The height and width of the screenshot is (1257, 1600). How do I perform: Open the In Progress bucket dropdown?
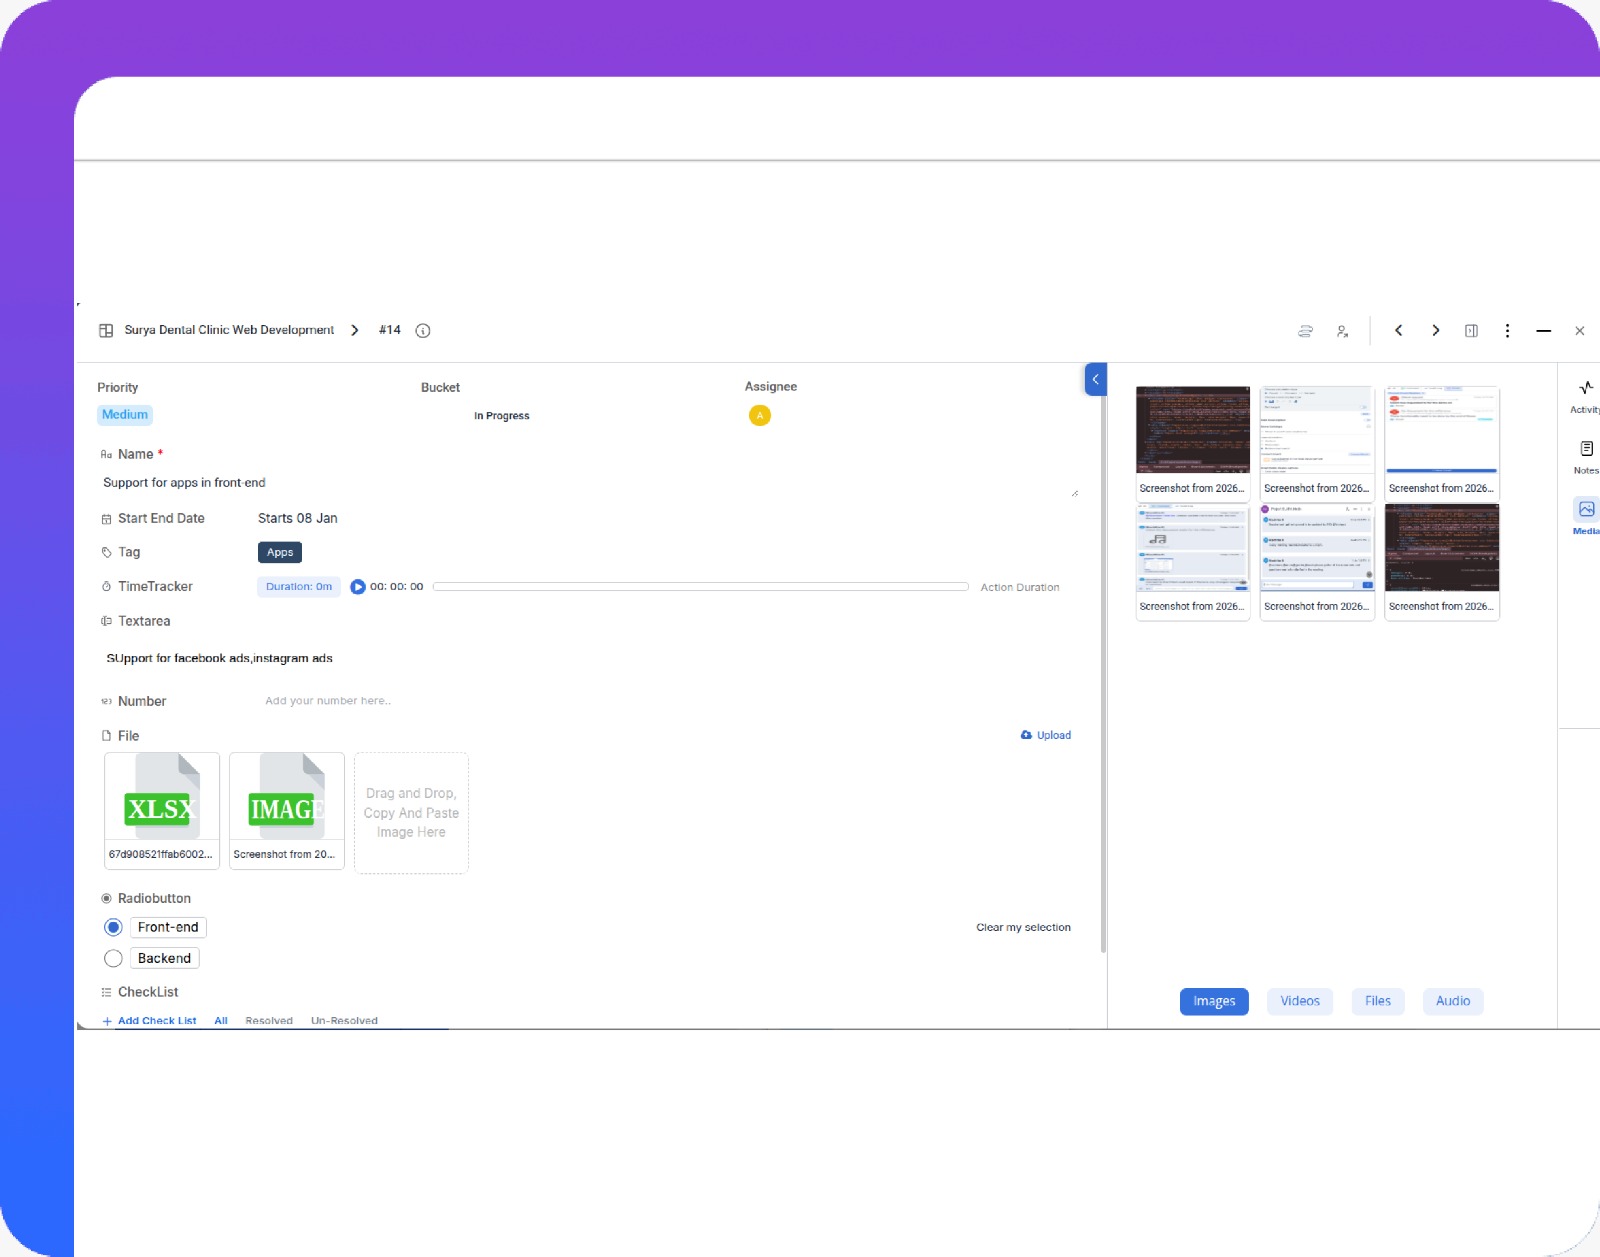[502, 416]
